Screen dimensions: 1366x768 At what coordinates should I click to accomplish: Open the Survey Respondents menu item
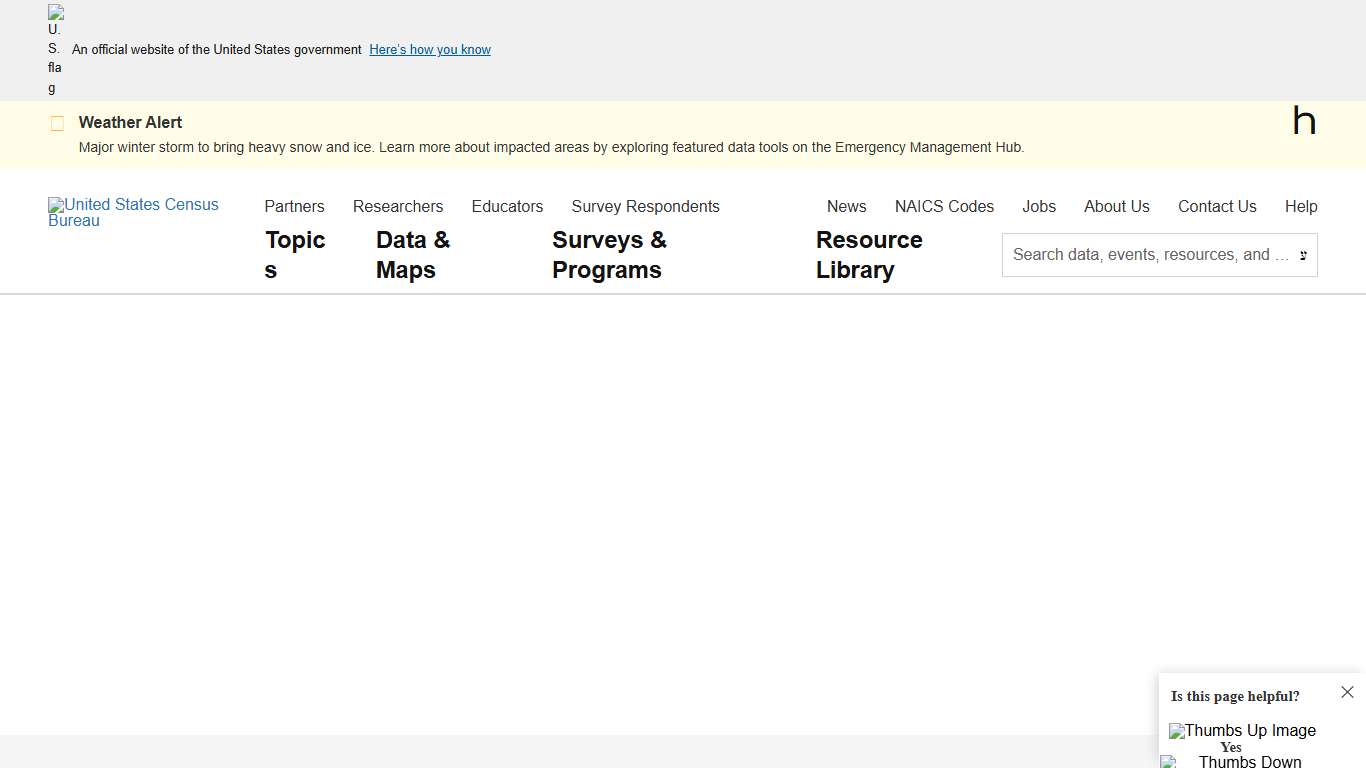click(645, 206)
